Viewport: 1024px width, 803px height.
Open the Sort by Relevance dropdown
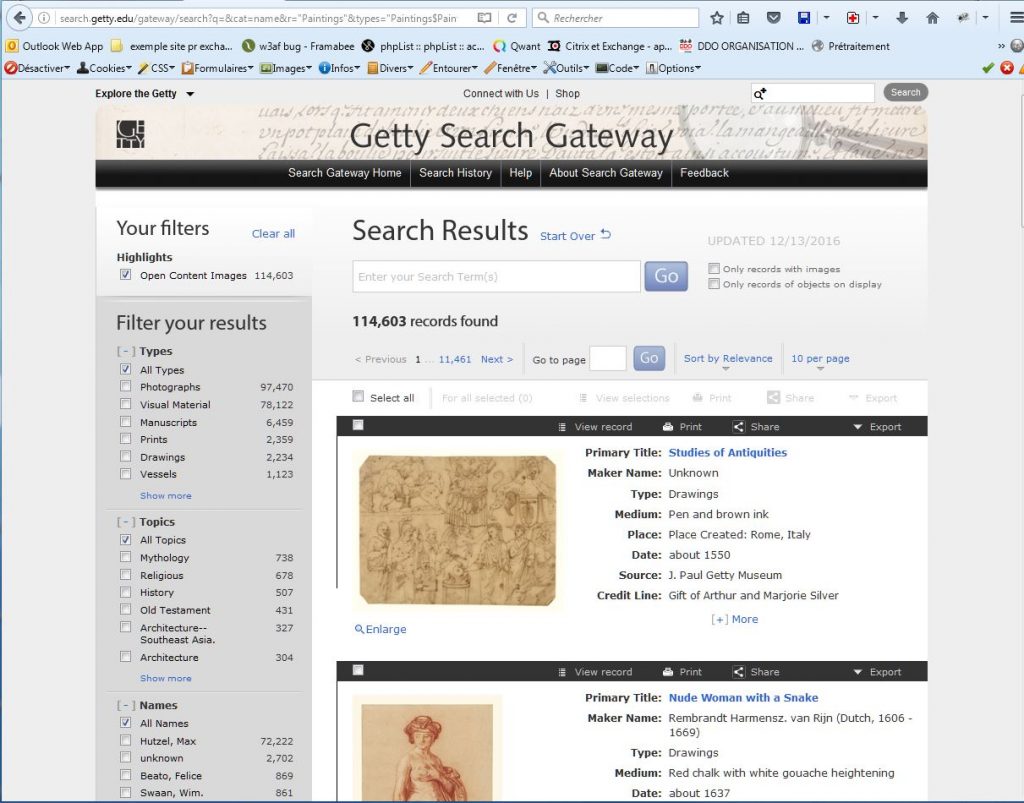click(x=727, y=359)
